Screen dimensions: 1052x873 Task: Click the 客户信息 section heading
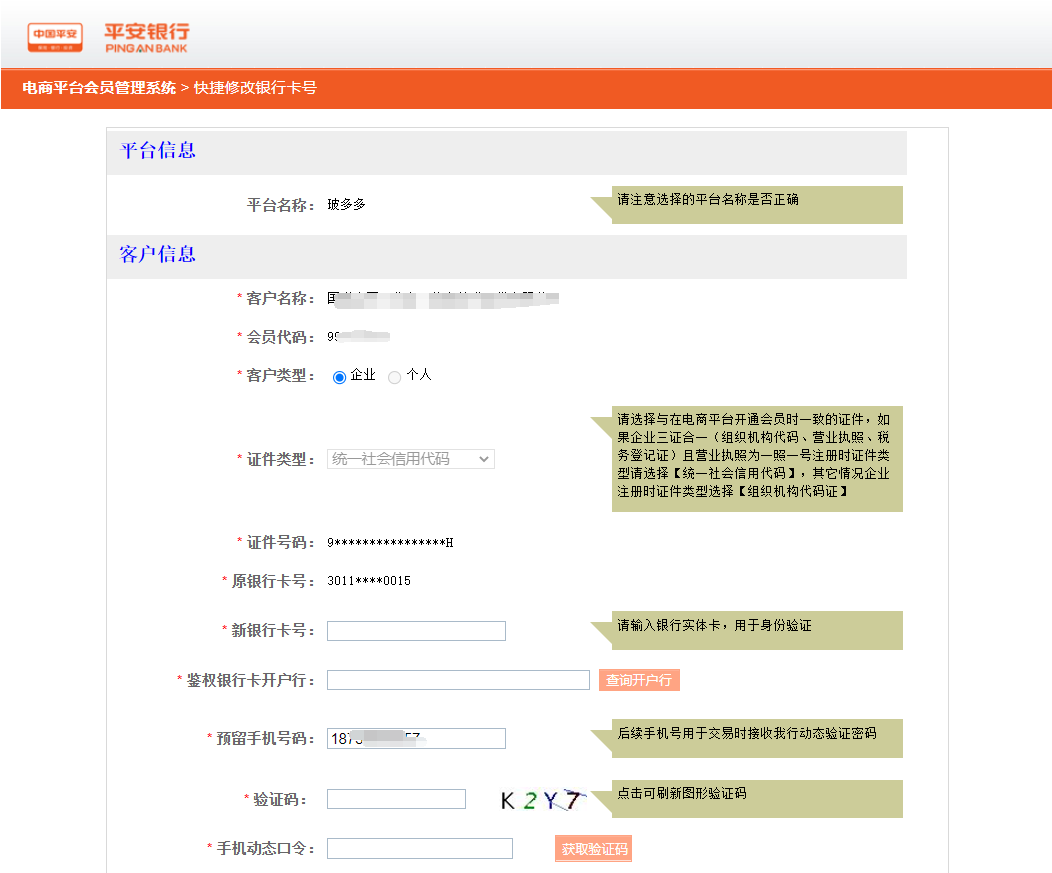158,254
